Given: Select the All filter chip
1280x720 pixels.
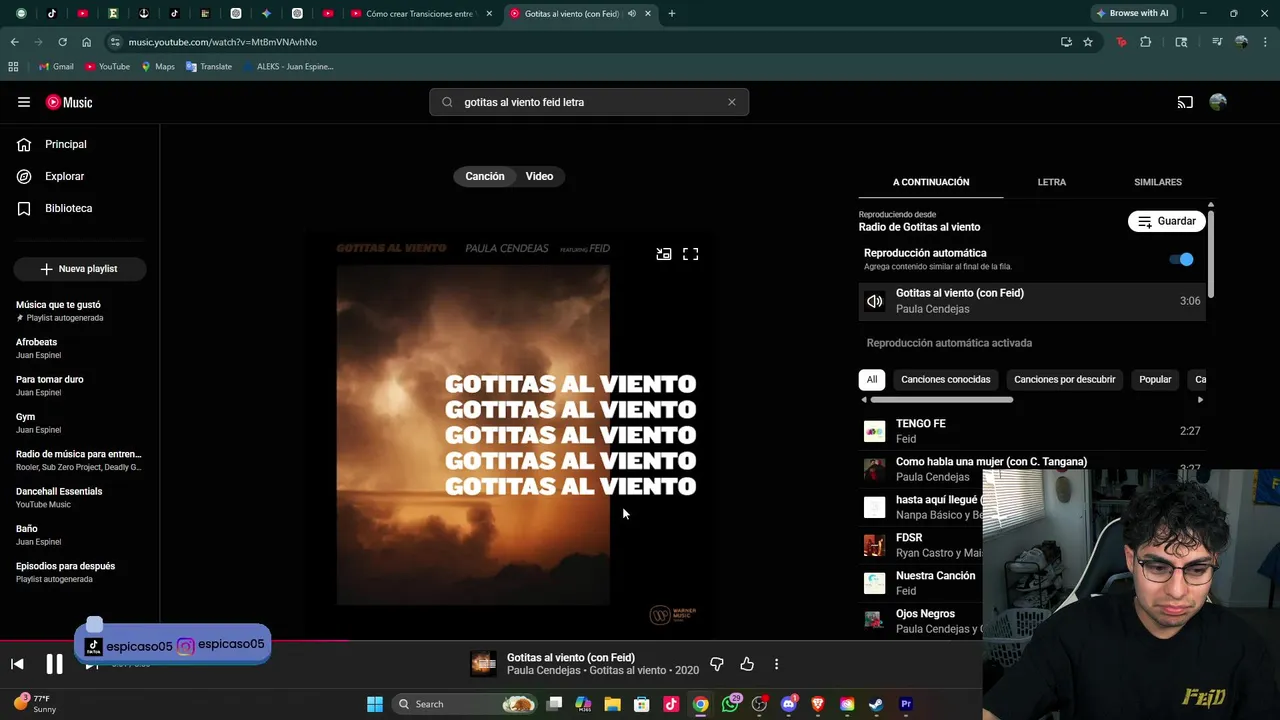Looking at the screenshot, I should (x=872, y=380).
